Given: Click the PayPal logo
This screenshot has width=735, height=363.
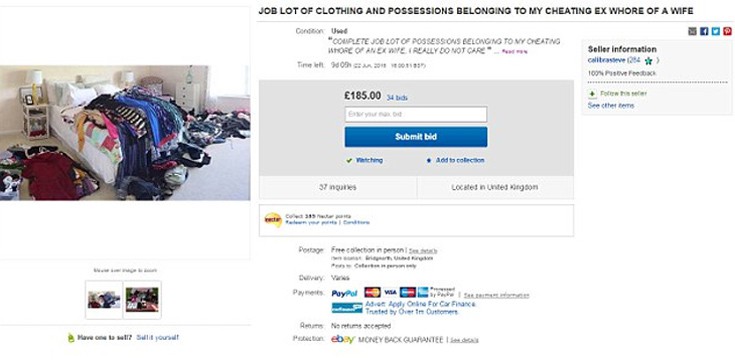Looking at the screenshot, I should (345, 294).
